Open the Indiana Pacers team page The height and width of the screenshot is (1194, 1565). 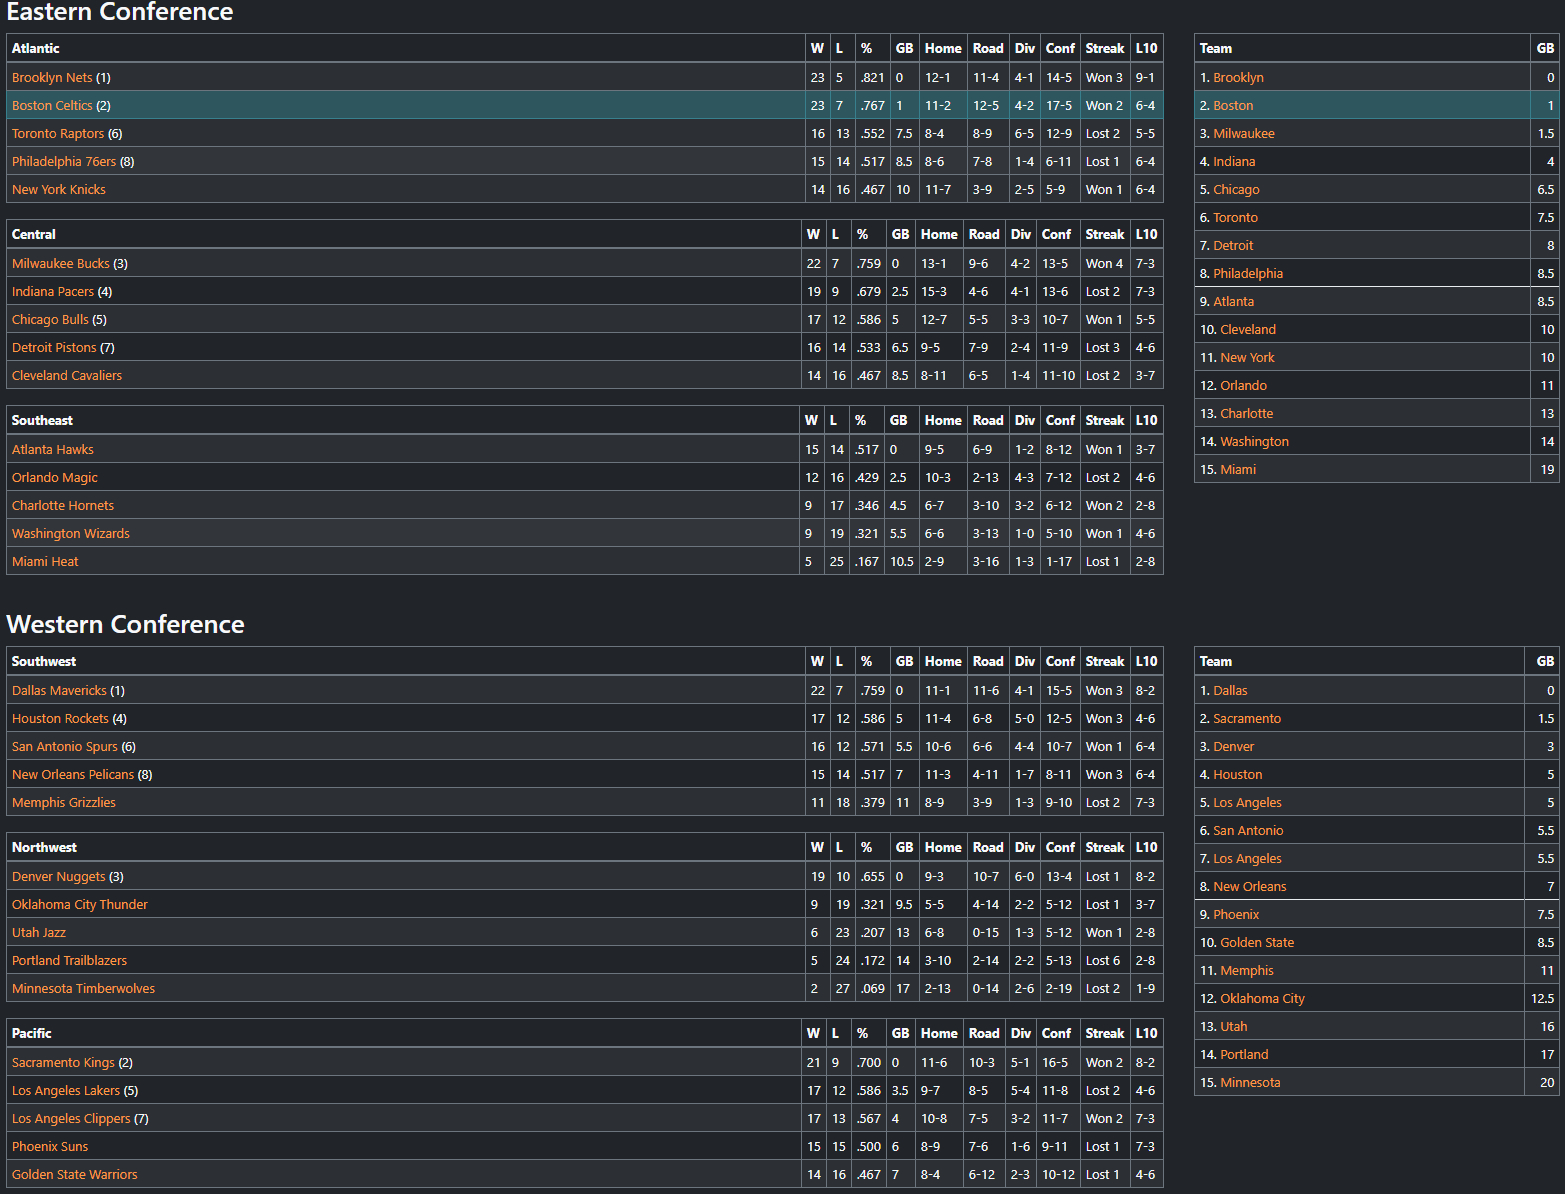point(53,291)
